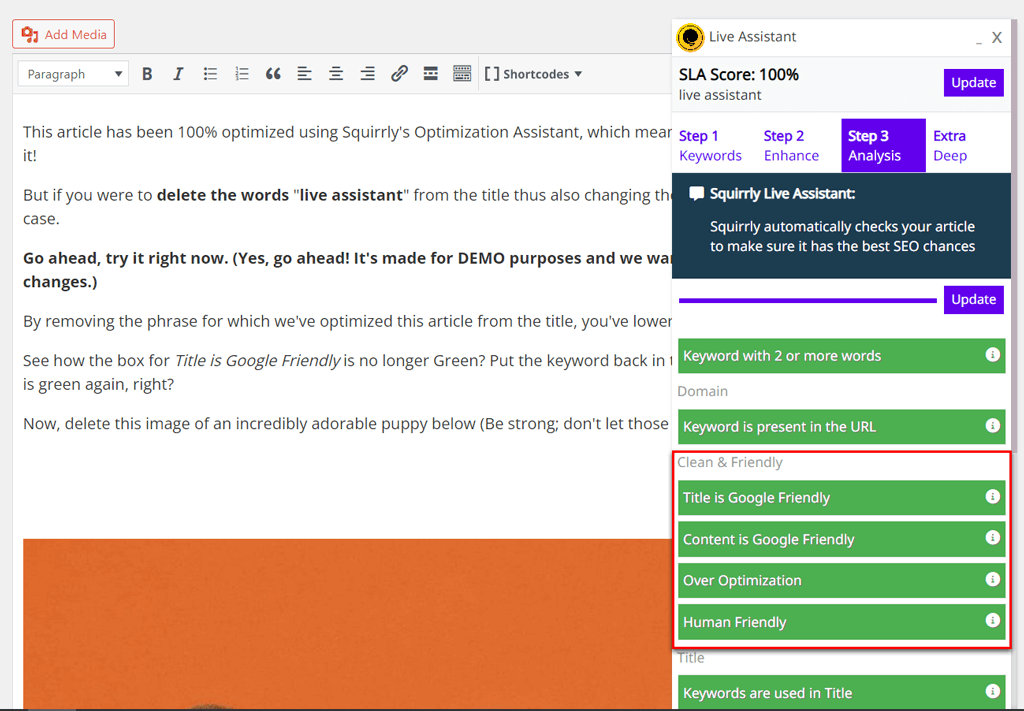
Task: Click the purple optimization progress bar
Action: coord(808,300)
